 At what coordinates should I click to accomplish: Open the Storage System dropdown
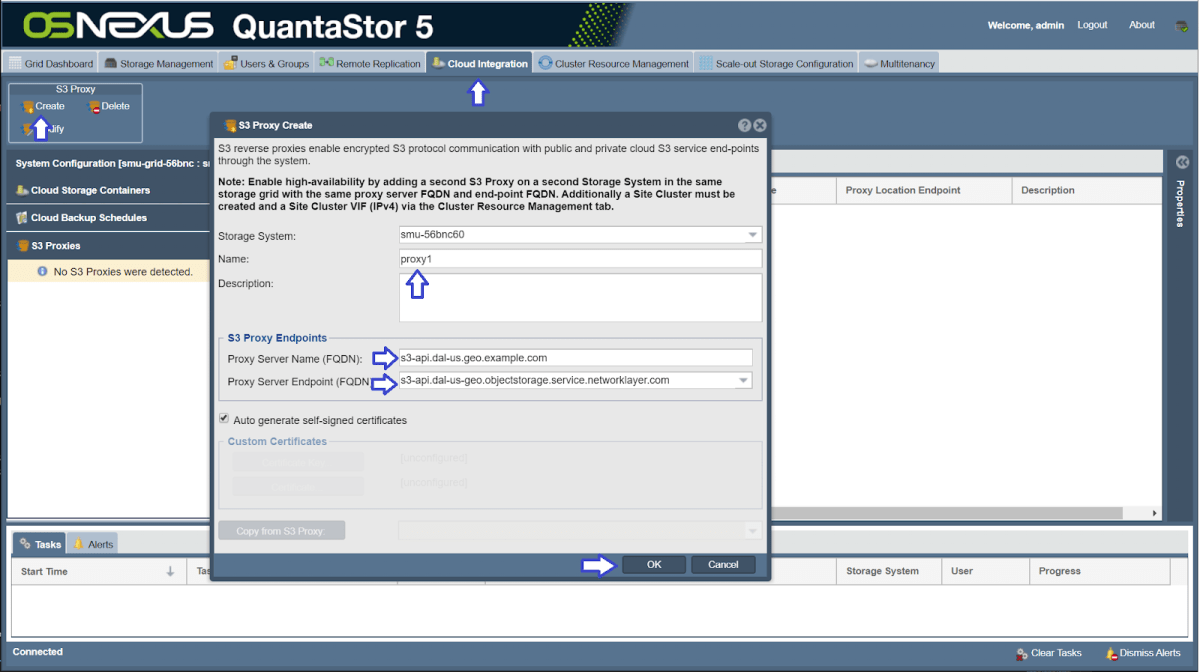click(x=752, y=234)
